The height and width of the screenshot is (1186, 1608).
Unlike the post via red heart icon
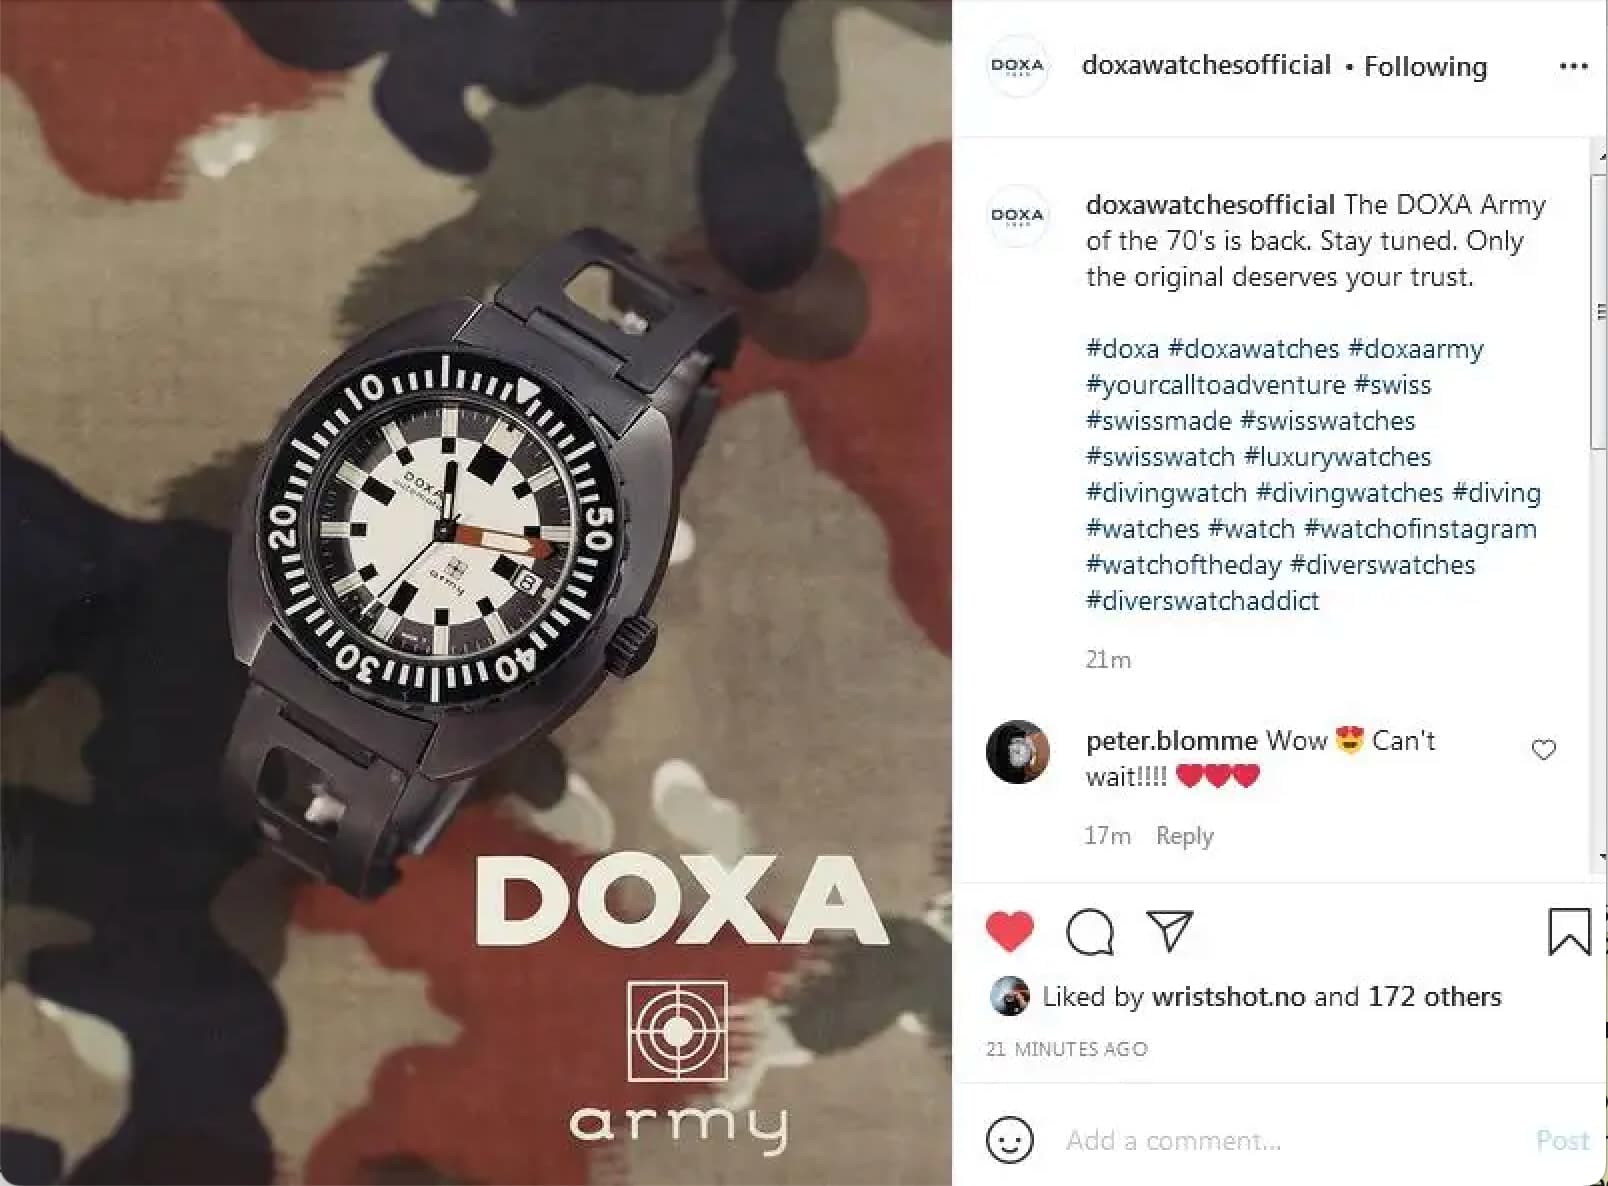pos(1009,932)
